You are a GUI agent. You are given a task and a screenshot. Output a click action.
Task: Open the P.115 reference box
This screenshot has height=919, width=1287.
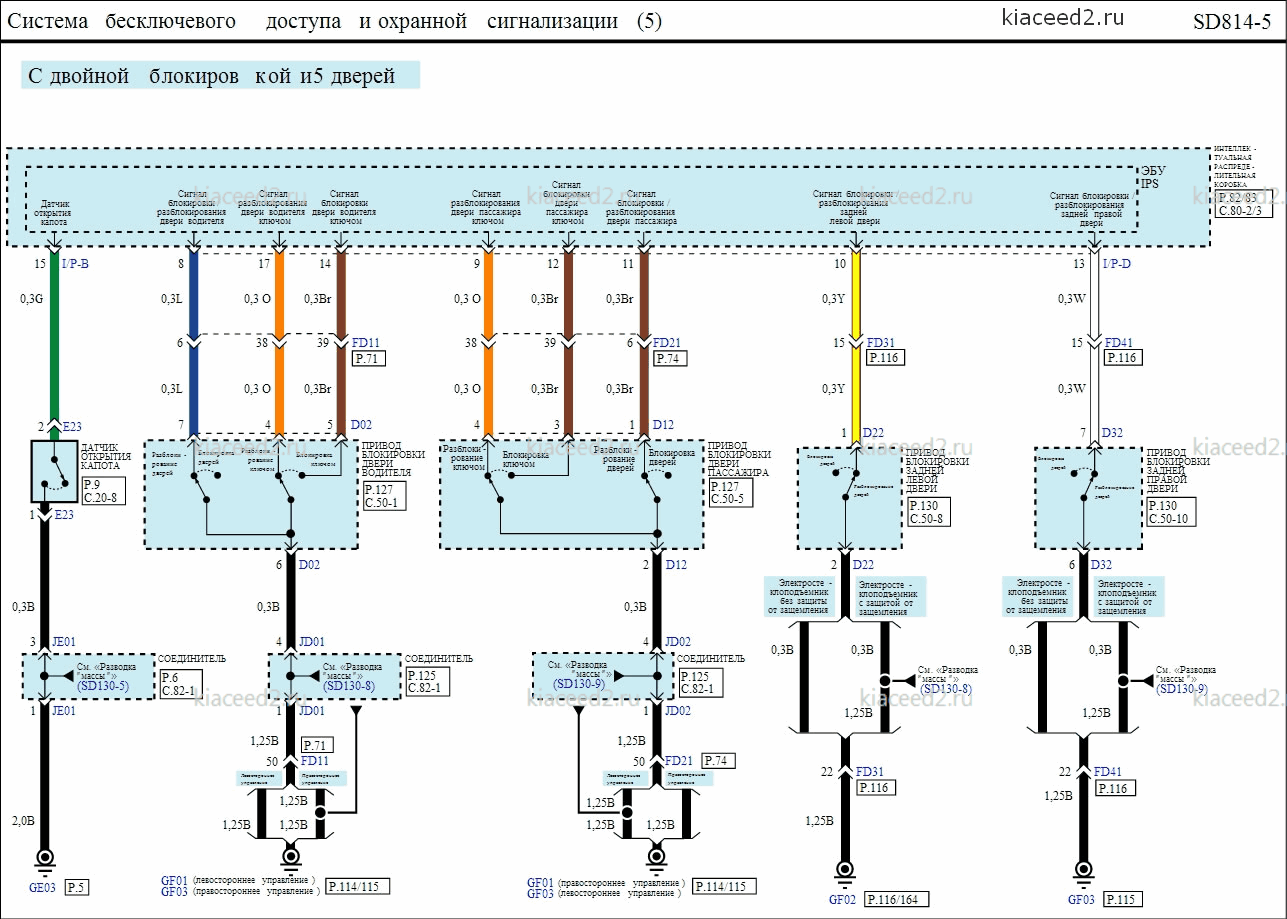tap(1121, 899)
